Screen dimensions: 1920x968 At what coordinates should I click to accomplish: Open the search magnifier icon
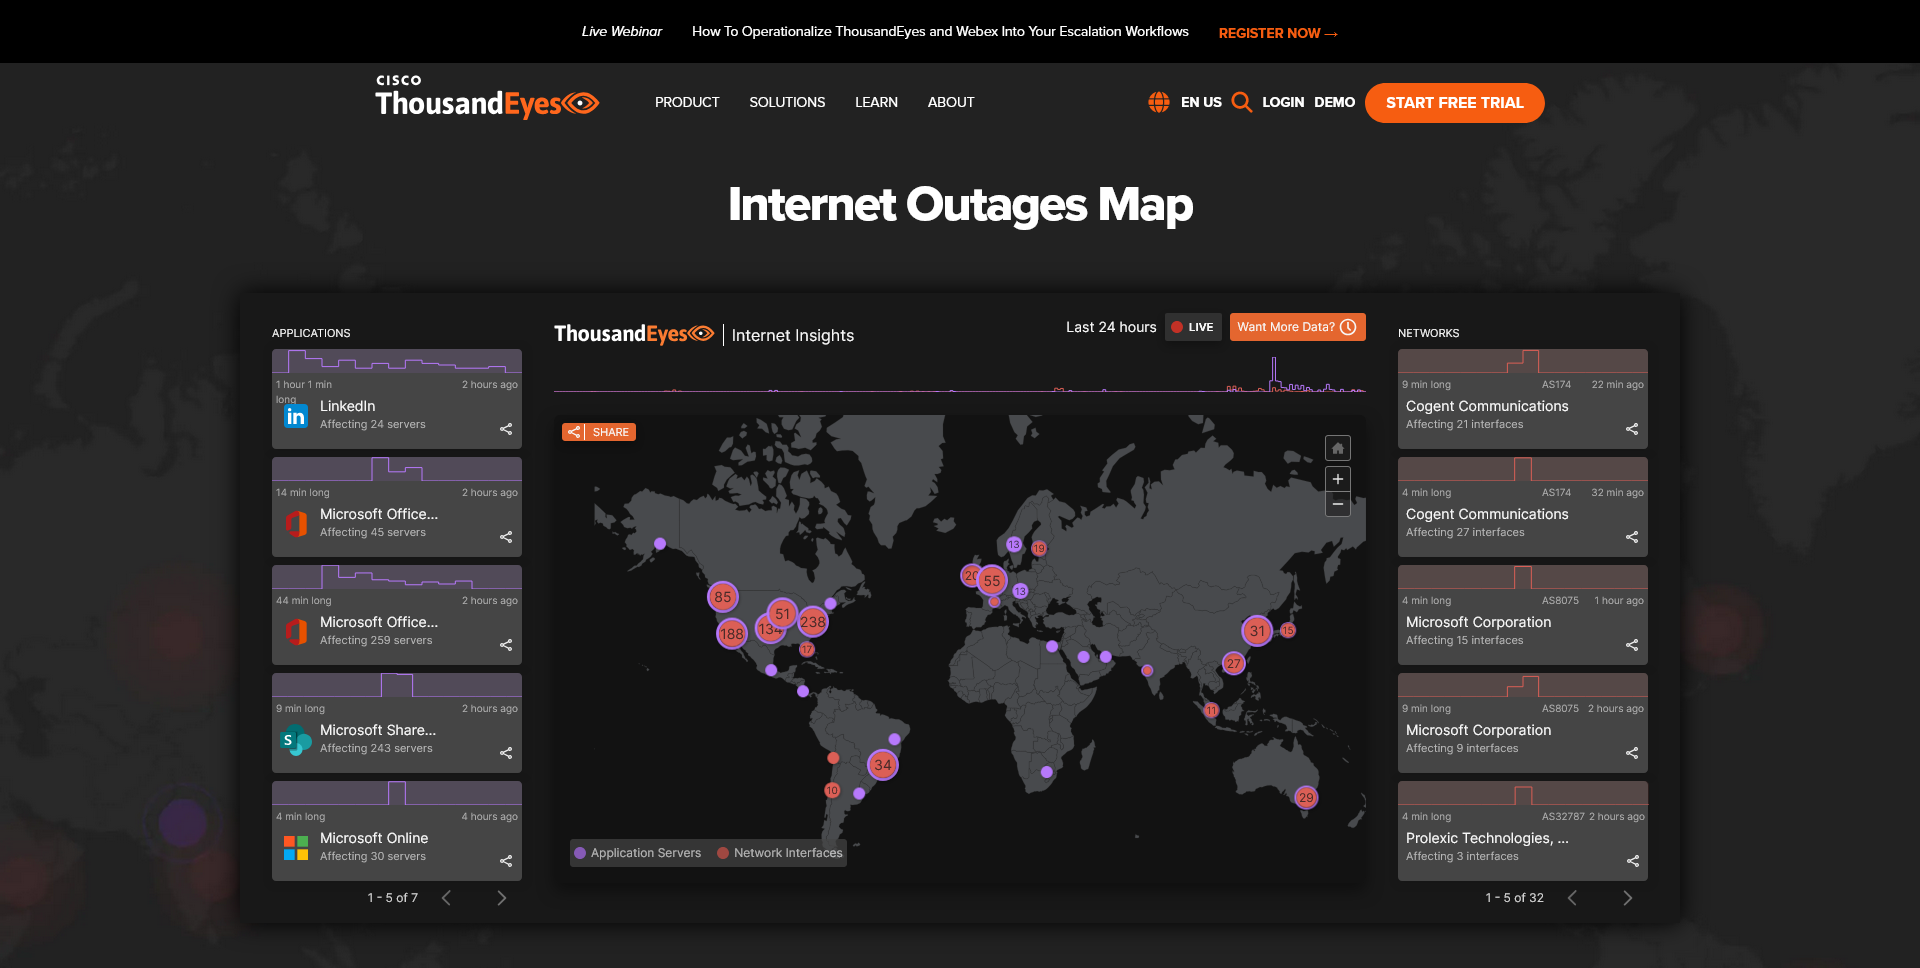coord(1242,102)
